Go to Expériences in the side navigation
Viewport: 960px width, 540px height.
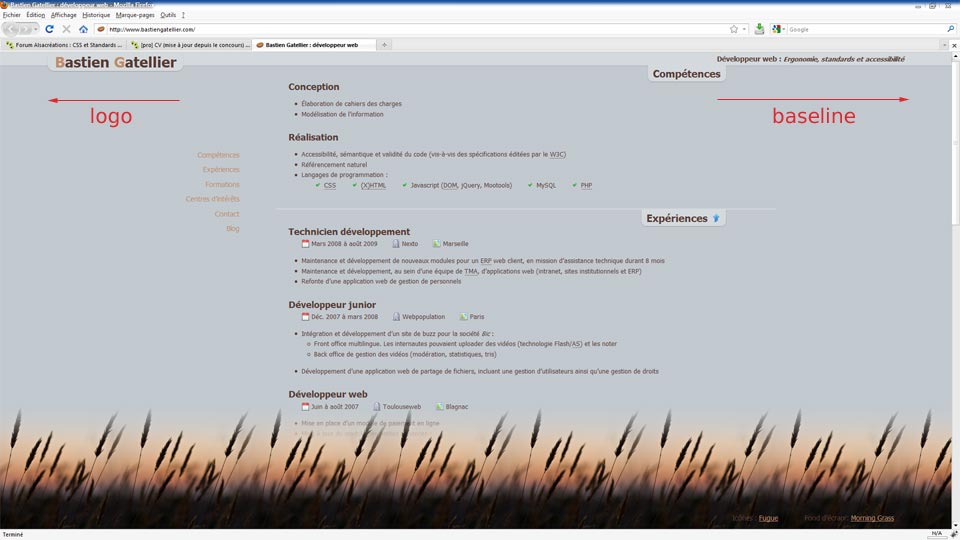[221, 170]
